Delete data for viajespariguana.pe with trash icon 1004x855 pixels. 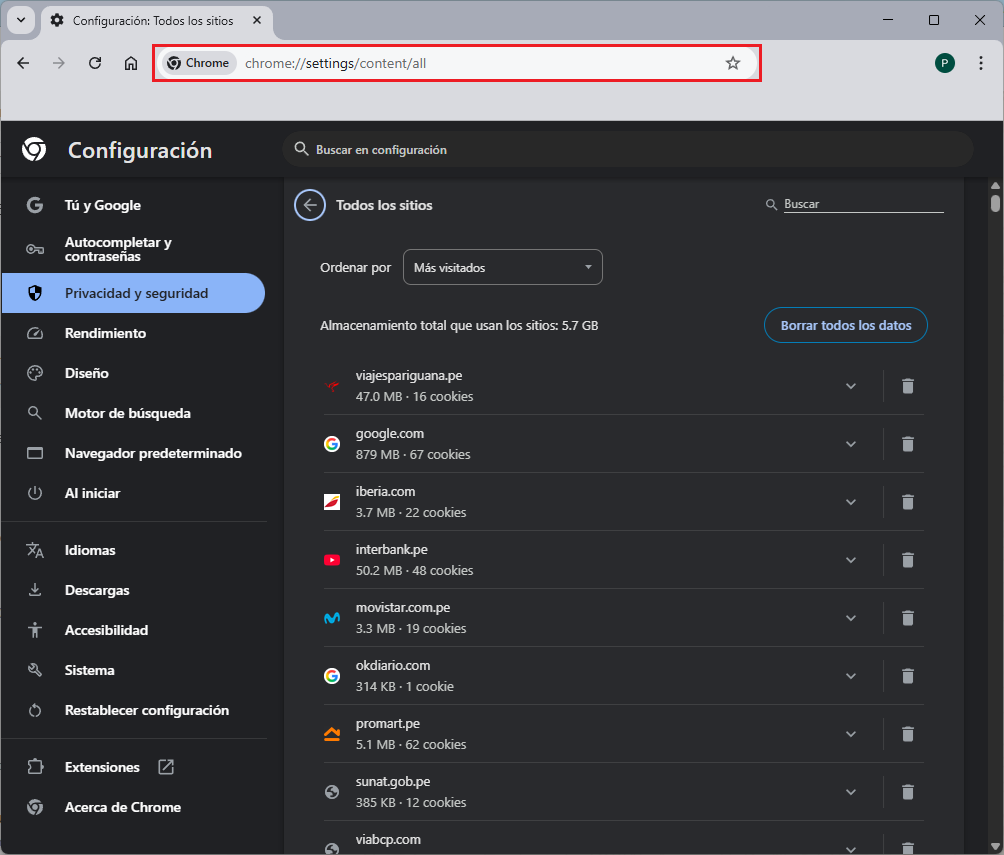point(907,386)
